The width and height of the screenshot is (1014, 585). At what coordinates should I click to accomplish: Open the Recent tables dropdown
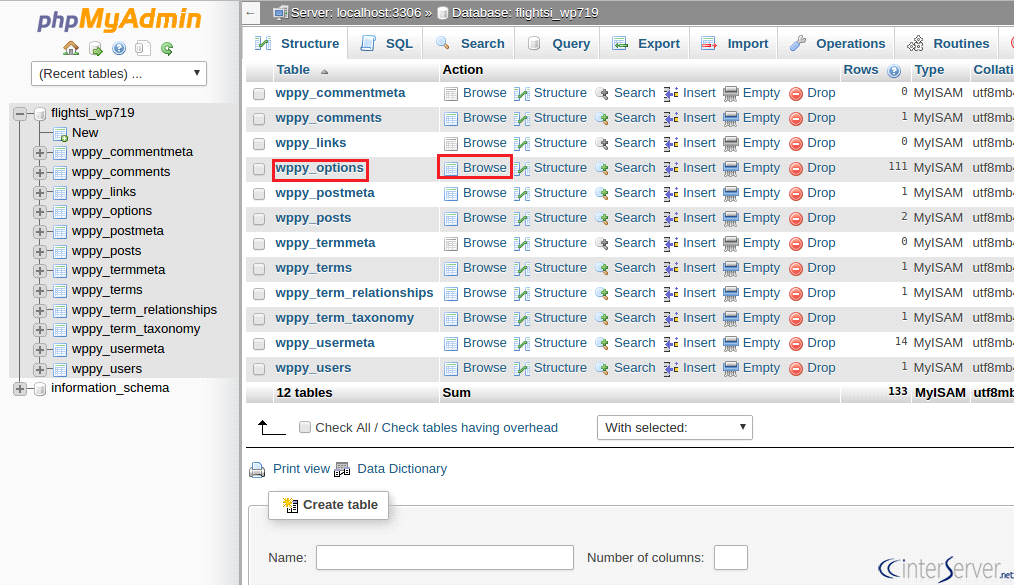pos(119,74)
